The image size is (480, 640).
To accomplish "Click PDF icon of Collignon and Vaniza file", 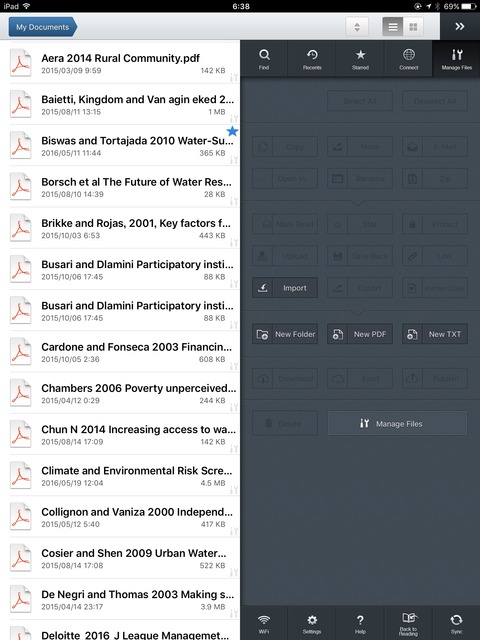I will 21,516.
